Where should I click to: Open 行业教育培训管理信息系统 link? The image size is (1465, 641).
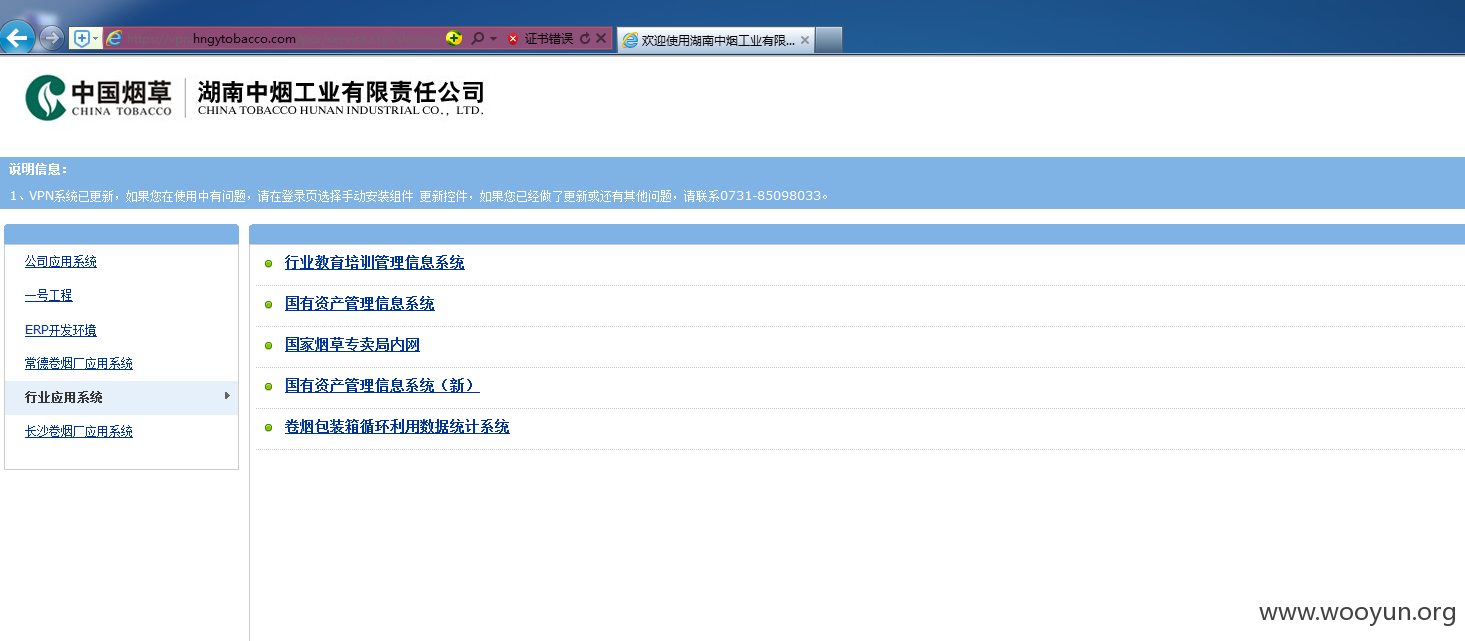pyautogui.click(x=375, y=263)
